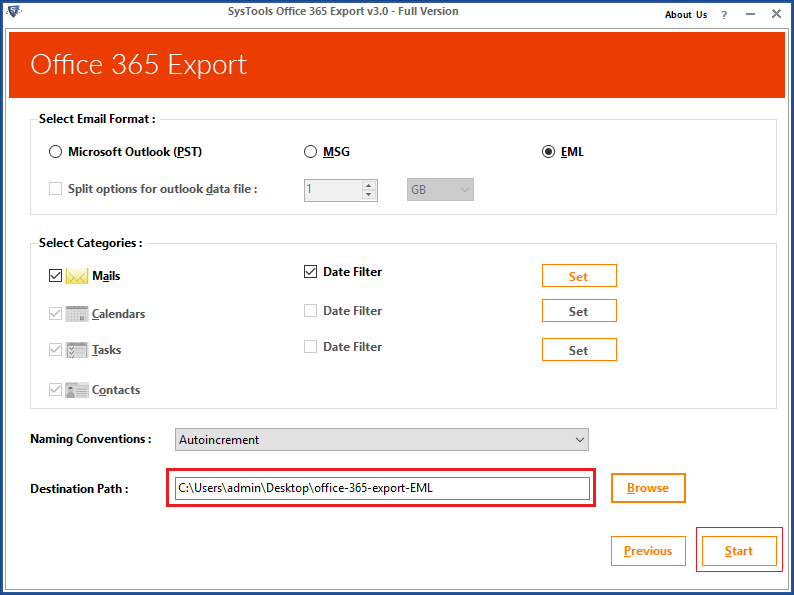Viewport: 794px width, 595px height.
Task: Browse for a destination folder
Action: (648, 488)
